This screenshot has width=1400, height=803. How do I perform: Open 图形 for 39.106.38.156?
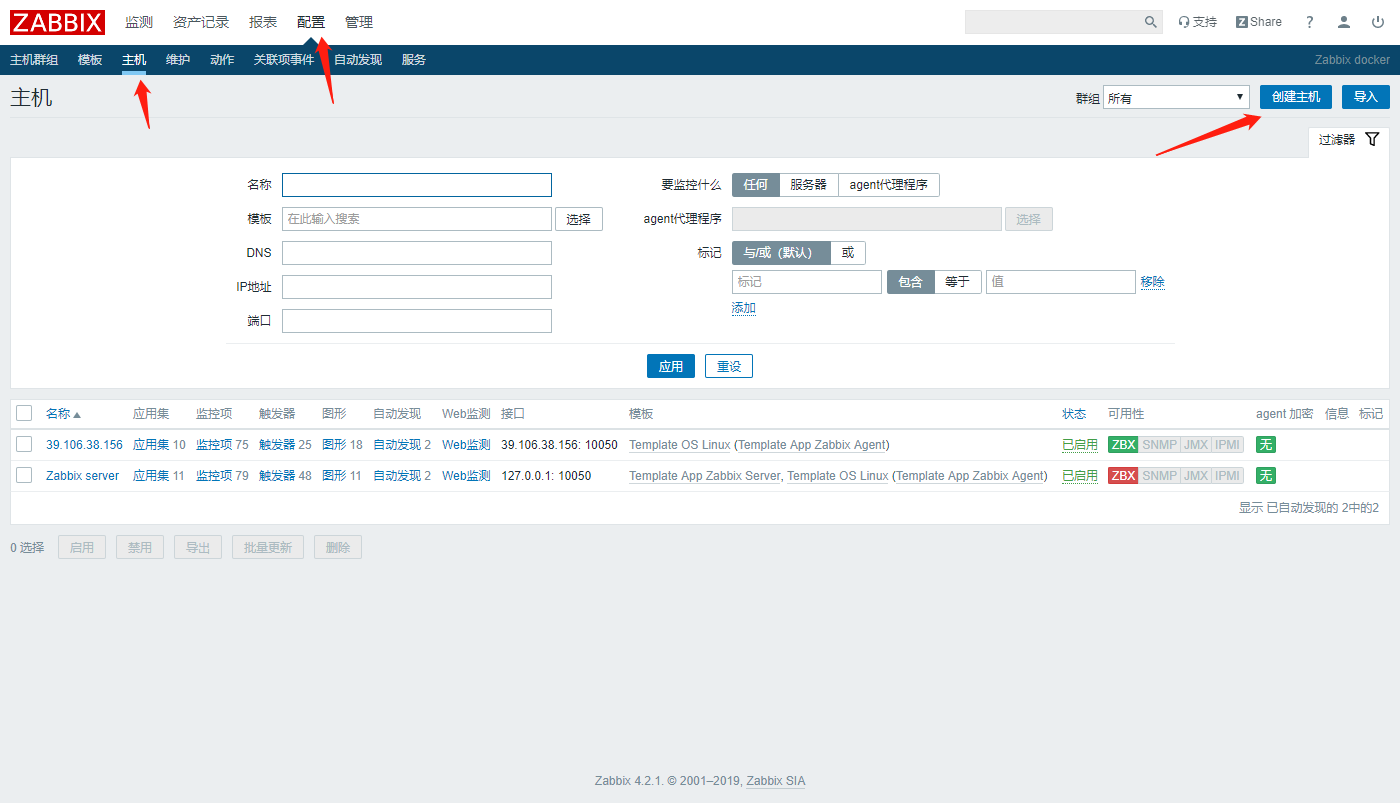pyautogui.click(x=334, y=445)
